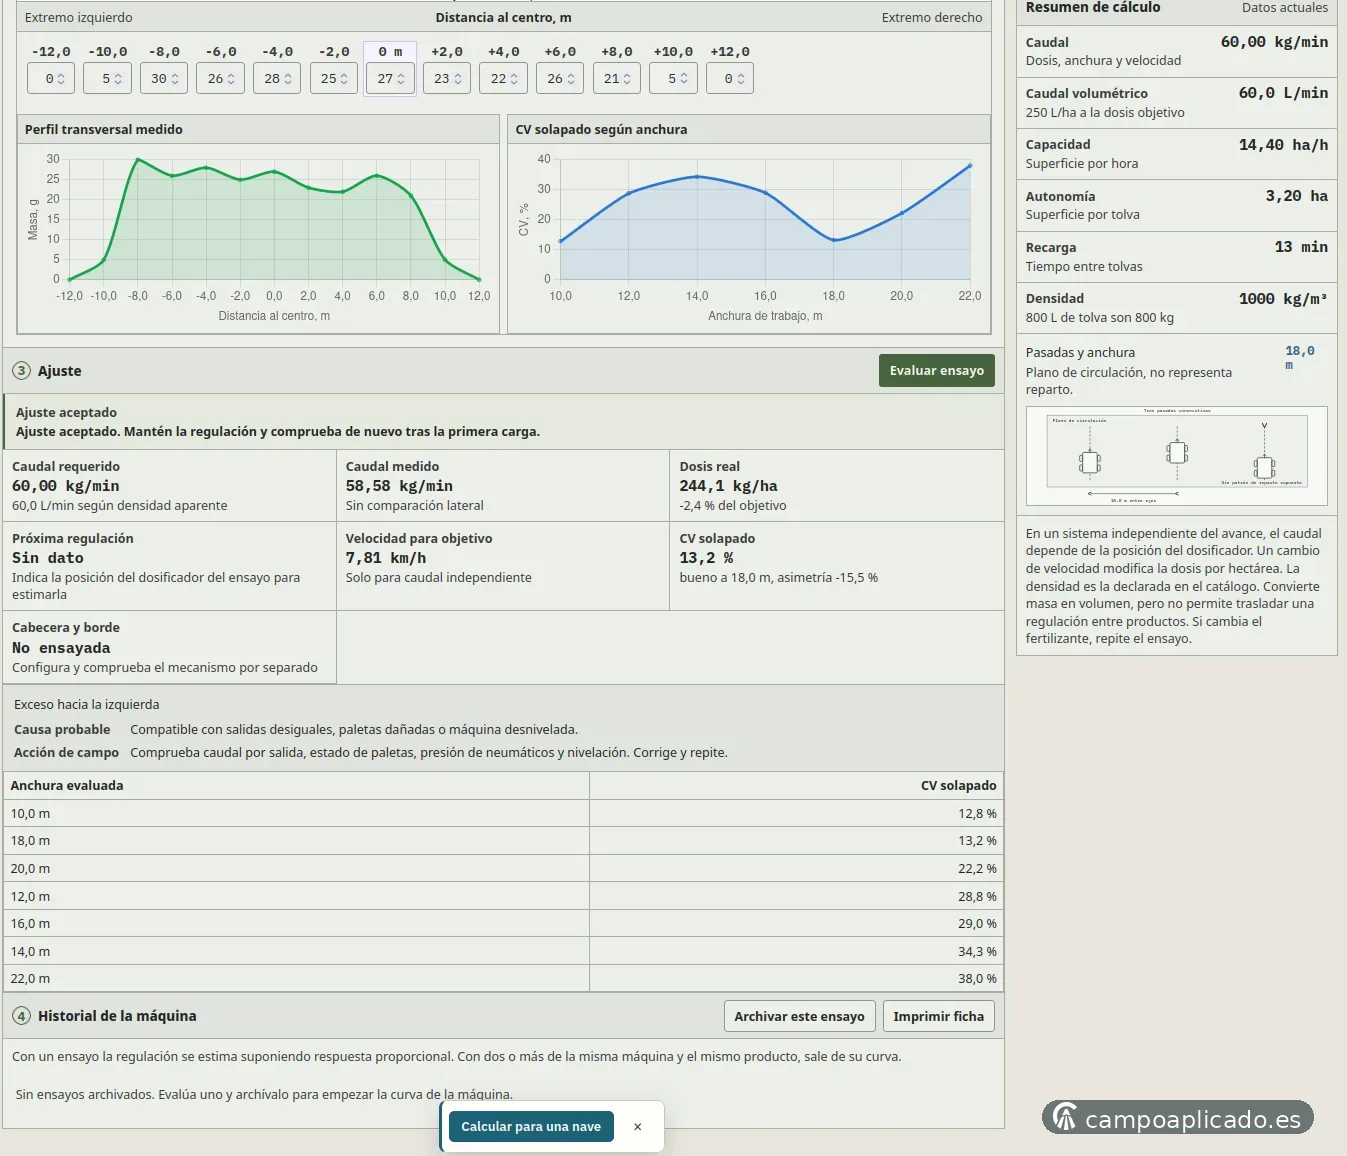
Task: Click the 18,0 m pasadas width value
Action: [x=1299, y=357]
